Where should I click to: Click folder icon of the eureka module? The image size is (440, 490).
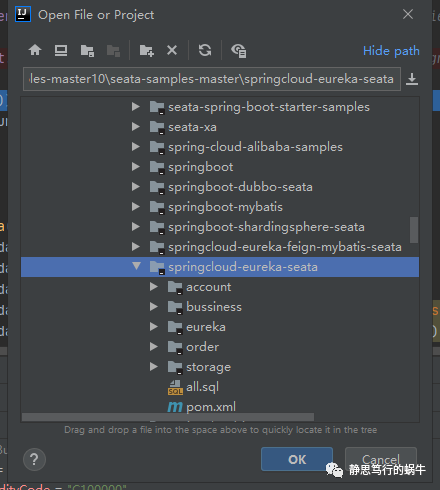pyautogui.click(x=175, y=327)
